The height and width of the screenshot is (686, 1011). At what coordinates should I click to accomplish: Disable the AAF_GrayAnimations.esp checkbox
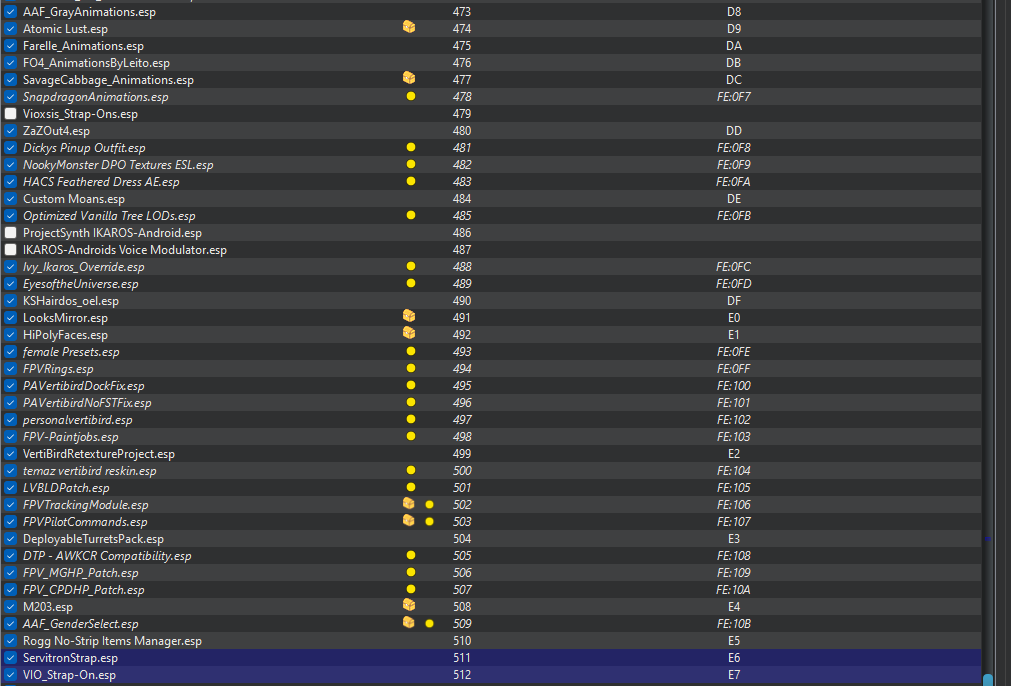[x=10, y=12]
